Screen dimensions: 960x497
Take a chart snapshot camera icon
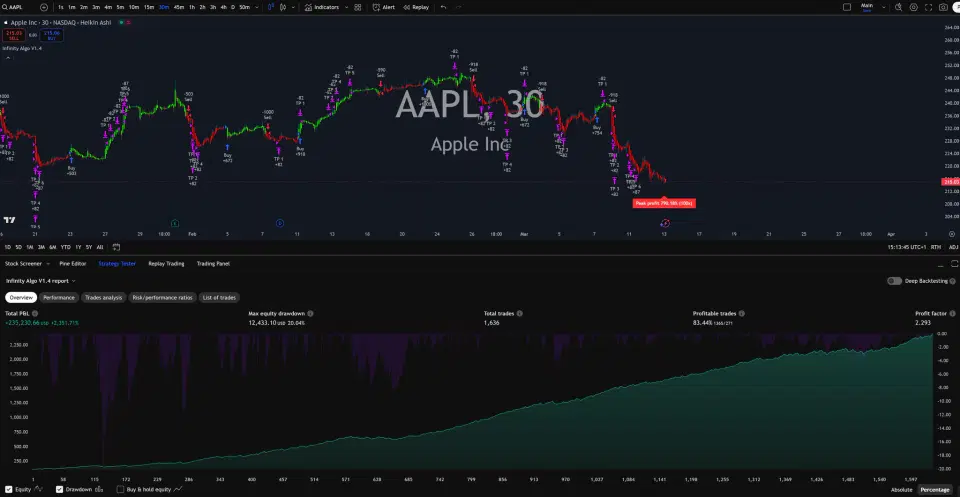point(943,7)
